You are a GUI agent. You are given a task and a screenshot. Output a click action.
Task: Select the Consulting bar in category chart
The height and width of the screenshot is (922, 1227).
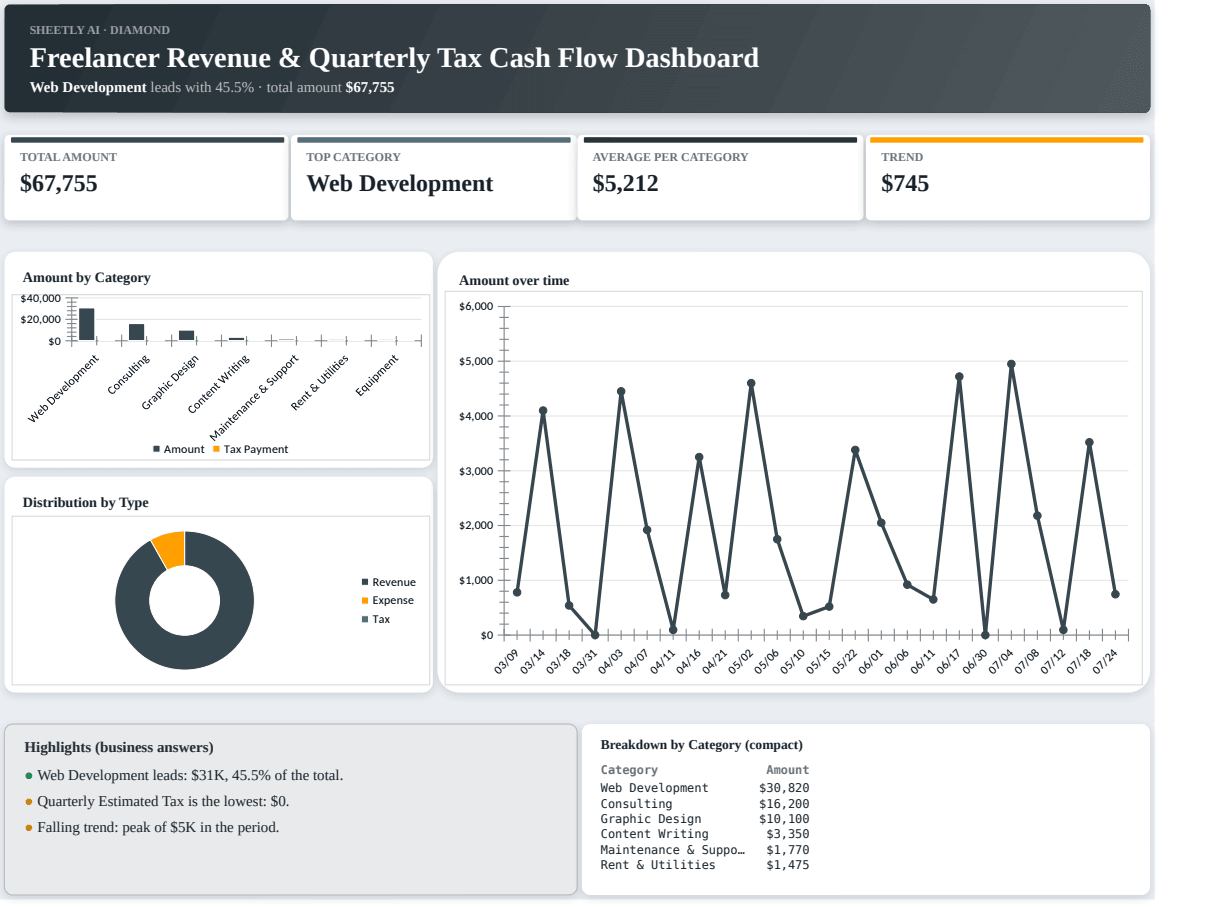coord(137,332)
